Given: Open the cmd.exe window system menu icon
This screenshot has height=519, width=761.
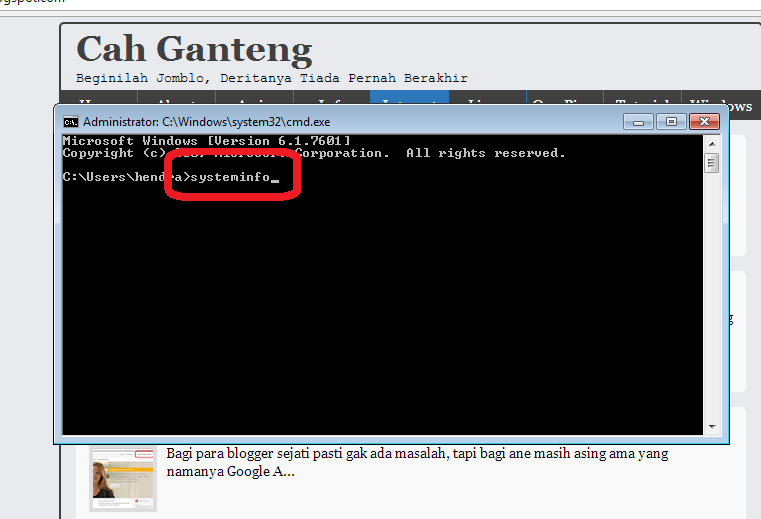Looking at the screenshot, I should click(71, 122).
